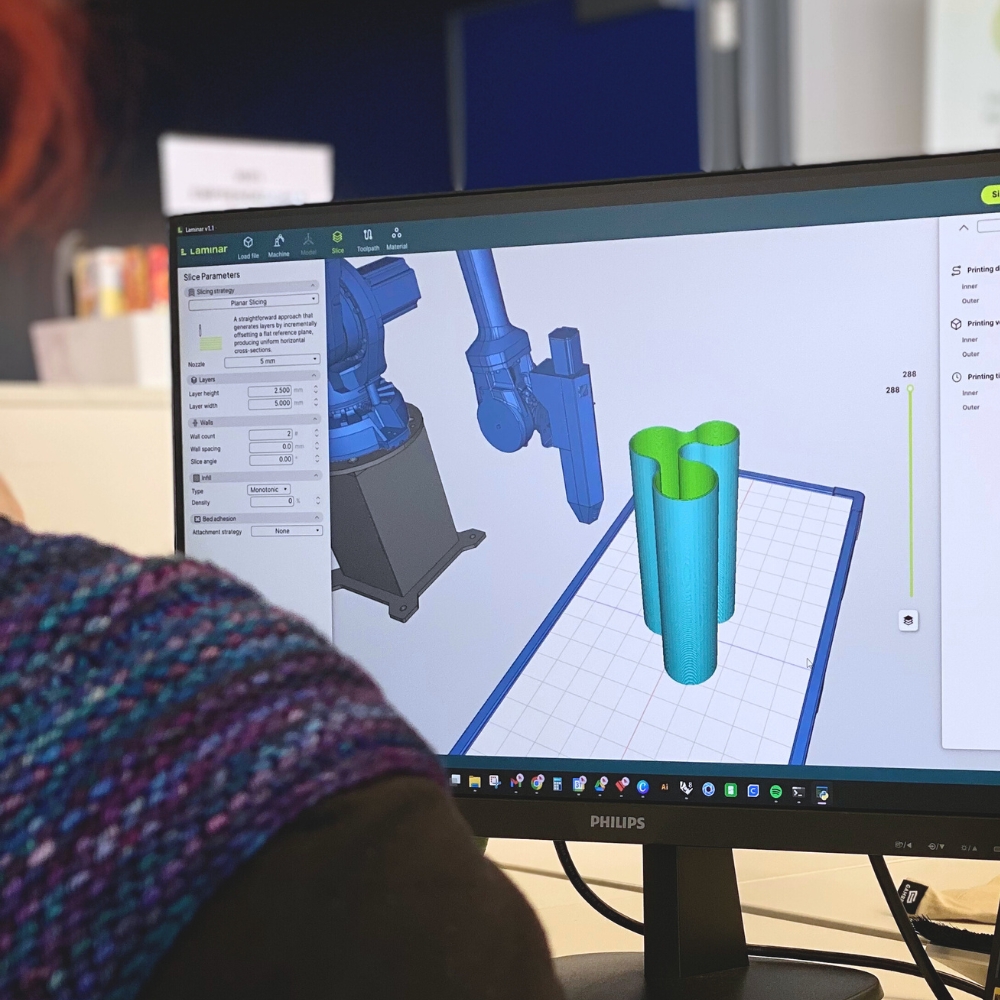Click the Slice angle field
Viewport: 1000px width, 1000px height.
(271, 459)
